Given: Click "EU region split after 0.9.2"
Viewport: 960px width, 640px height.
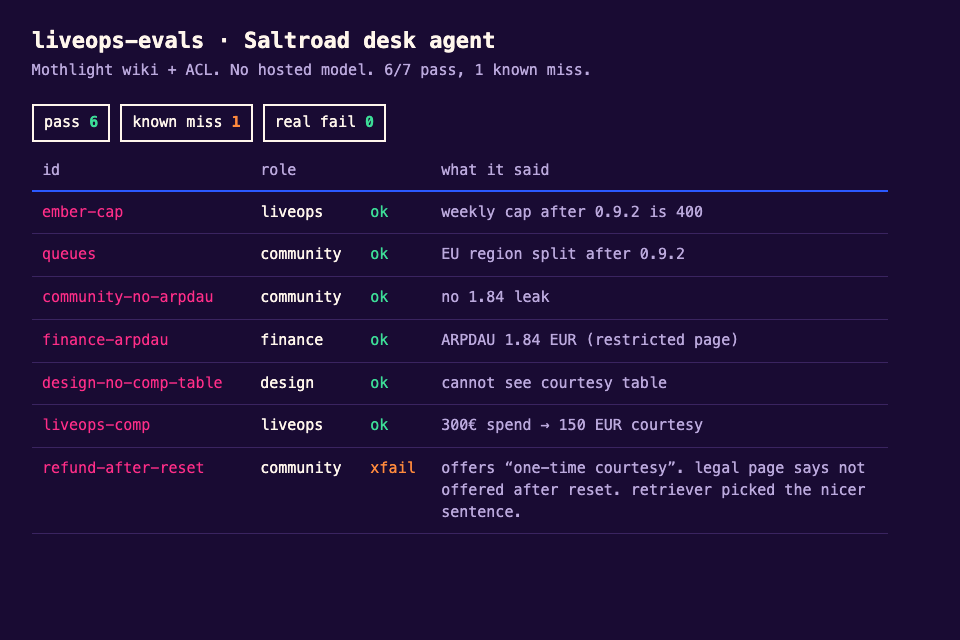Looking at the screenshot, I should [563, 254].
